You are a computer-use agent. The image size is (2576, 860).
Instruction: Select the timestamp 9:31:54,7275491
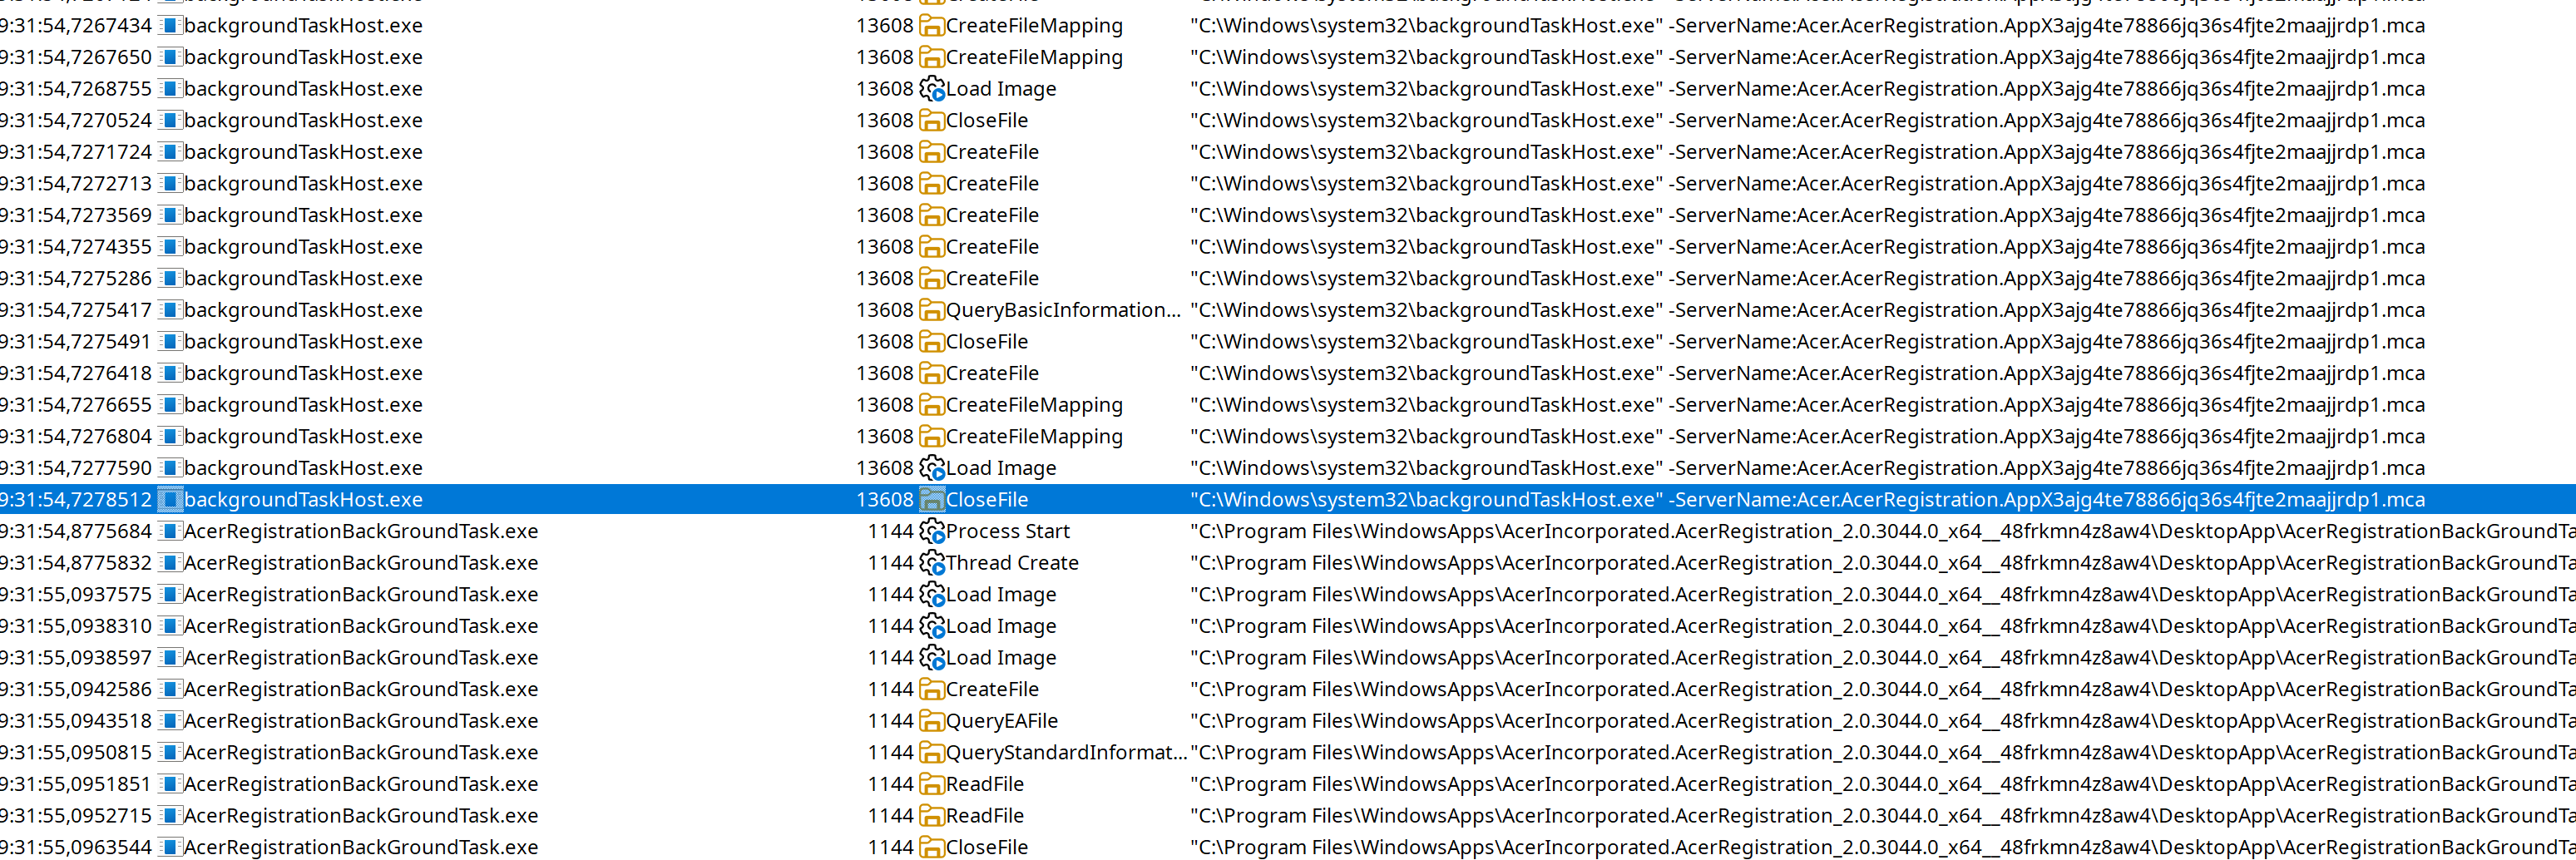tap(76, 342)
